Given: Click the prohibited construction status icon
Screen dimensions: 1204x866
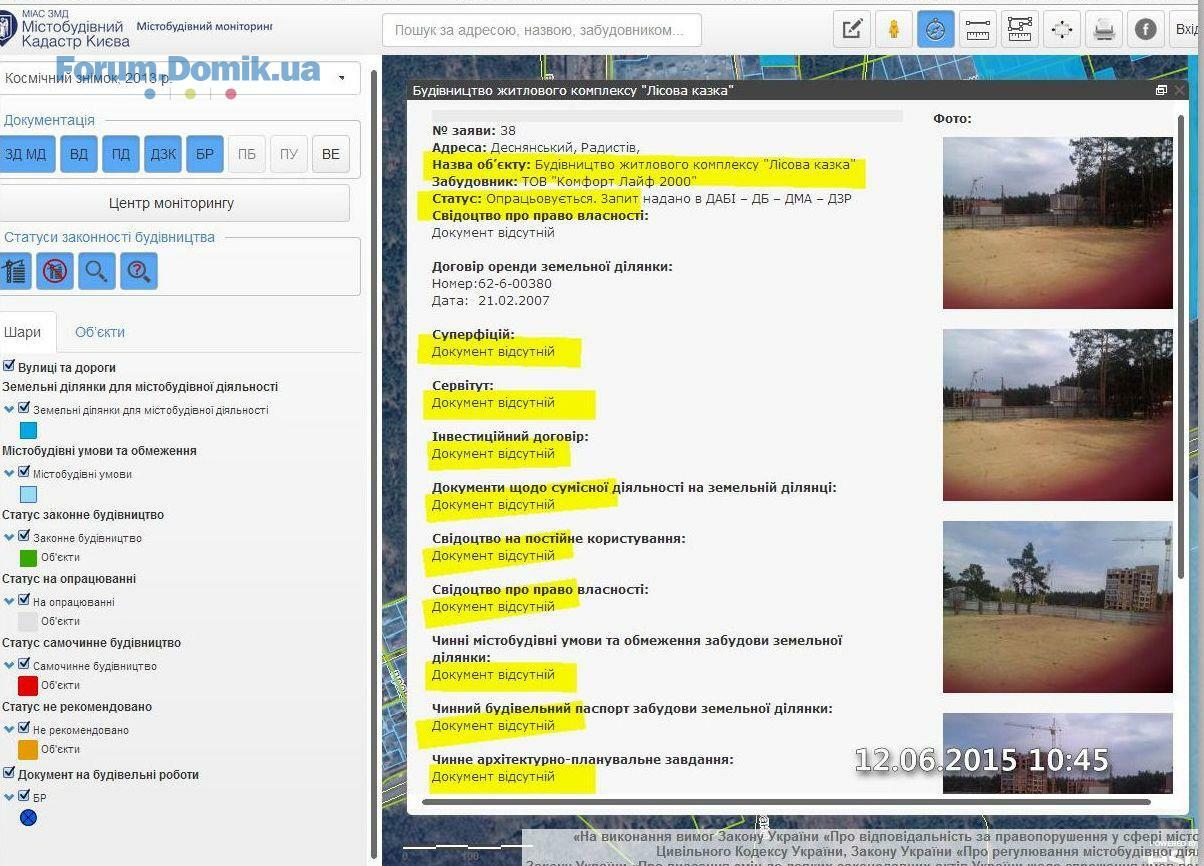Looking at the screenshot, I should tap(55, 271).
